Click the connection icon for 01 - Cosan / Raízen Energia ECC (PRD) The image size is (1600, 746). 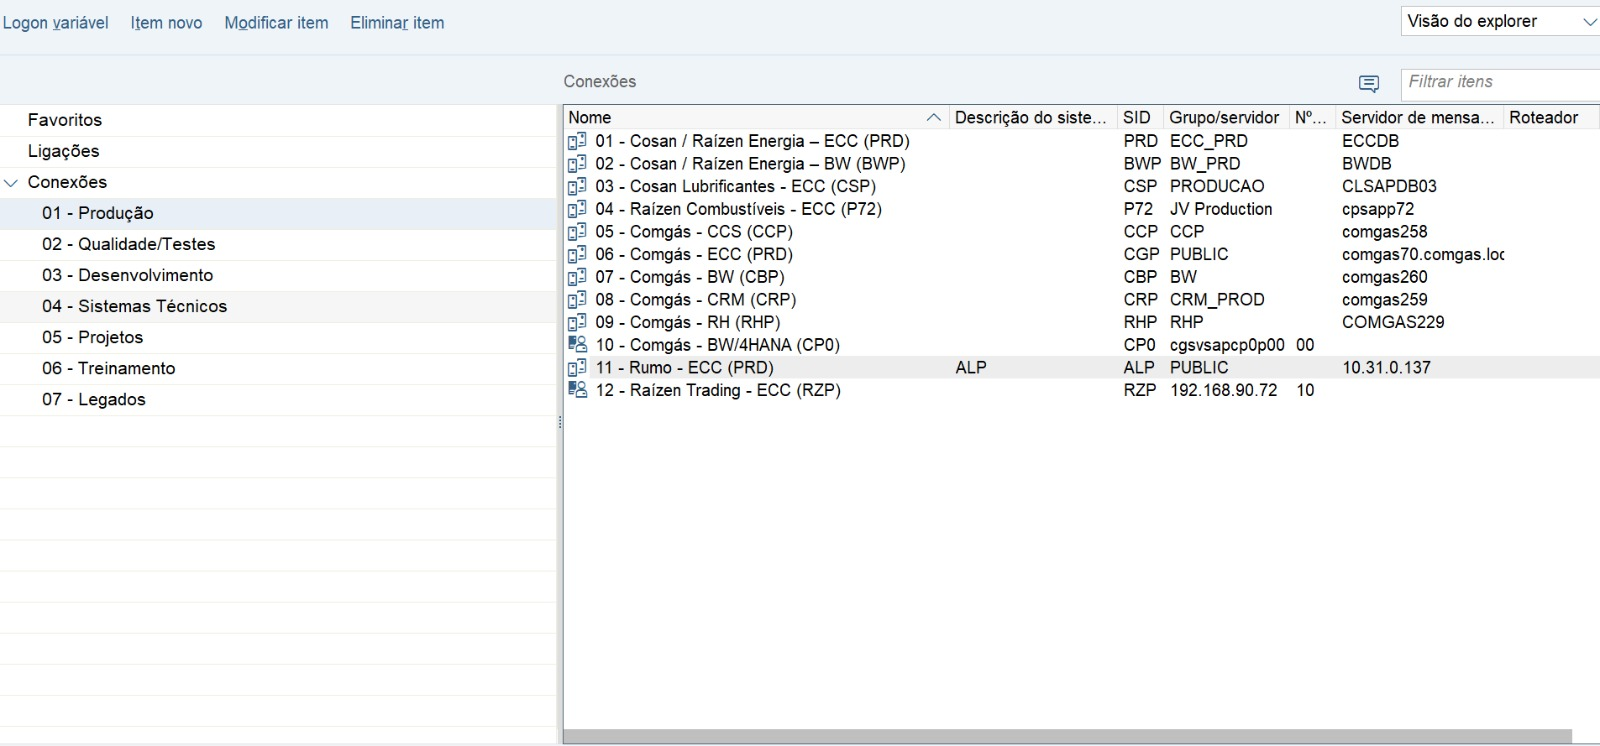[x=577, y=141]
